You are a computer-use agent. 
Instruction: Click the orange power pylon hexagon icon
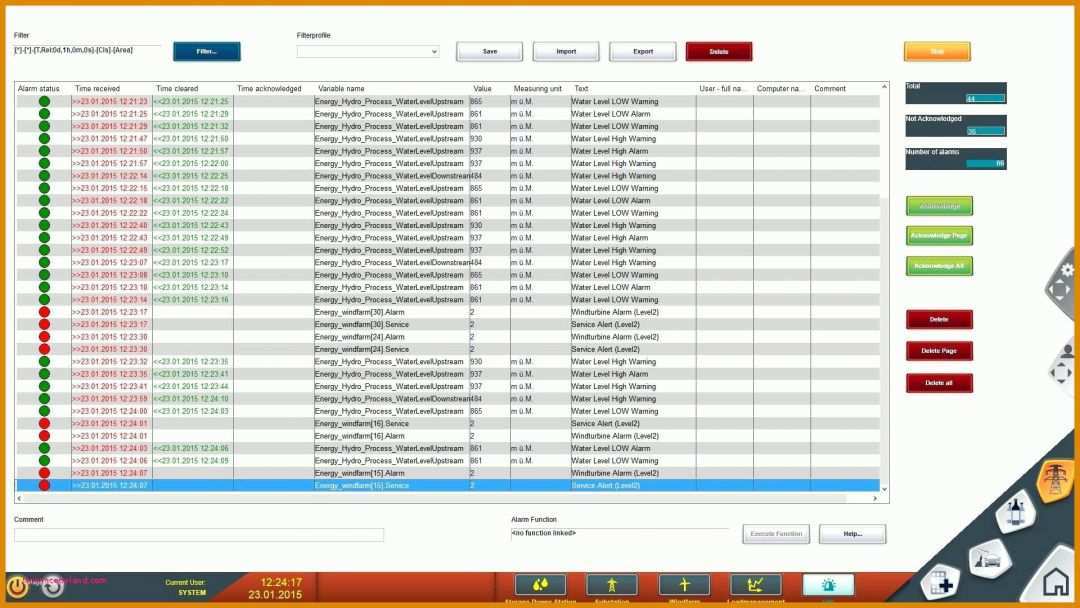(1055, 479)
